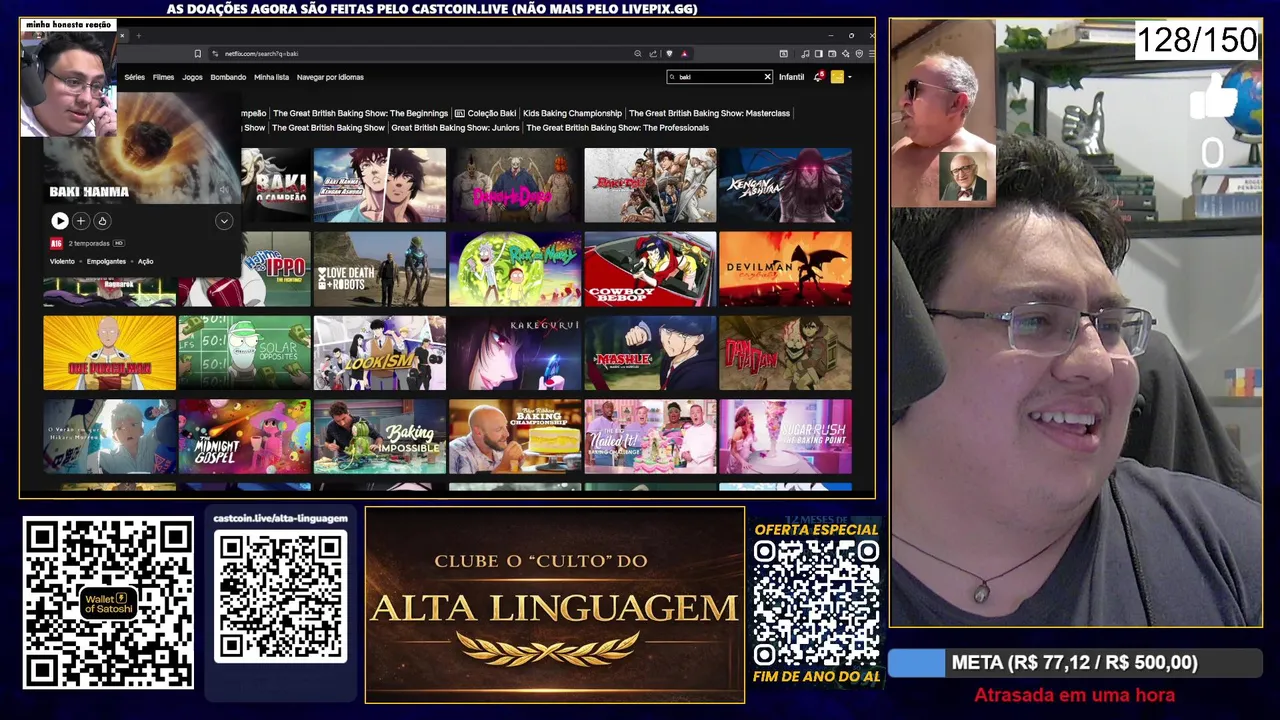Select the Kids Baking Championship suggestion
The width and height of the screenshot is (1280, 720).
point(572,113)
